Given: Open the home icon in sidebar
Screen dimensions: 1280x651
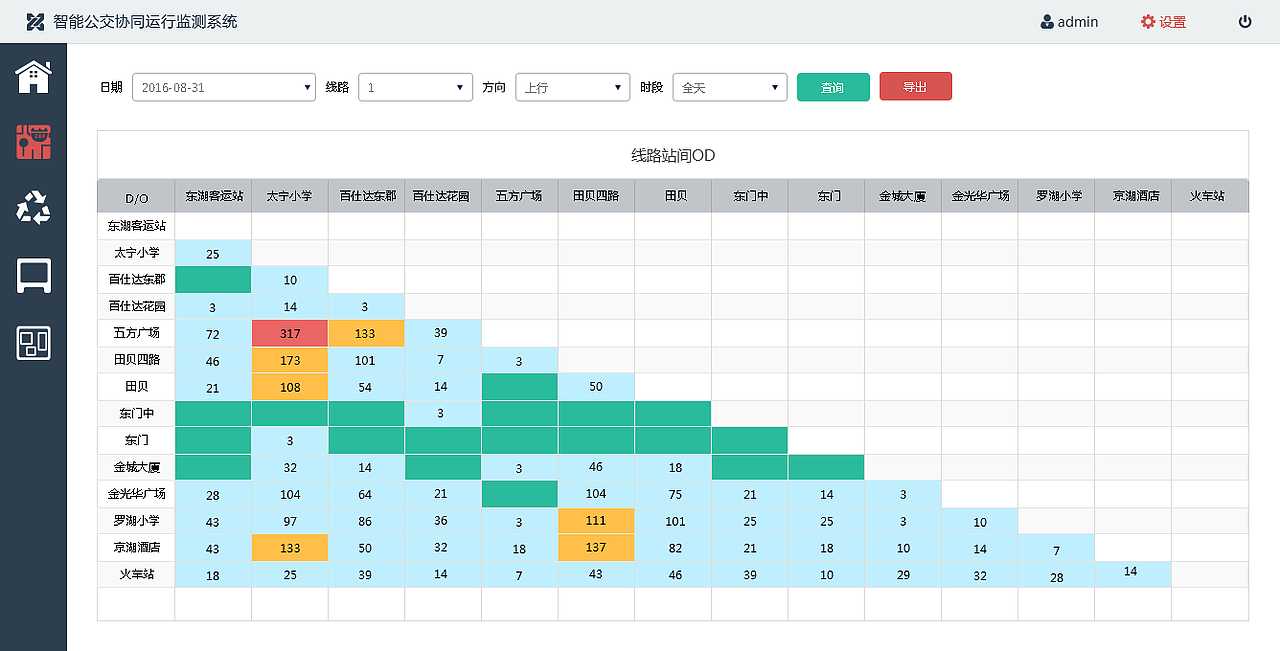Looking at the screenshot, I should click(x=33, y=77).
